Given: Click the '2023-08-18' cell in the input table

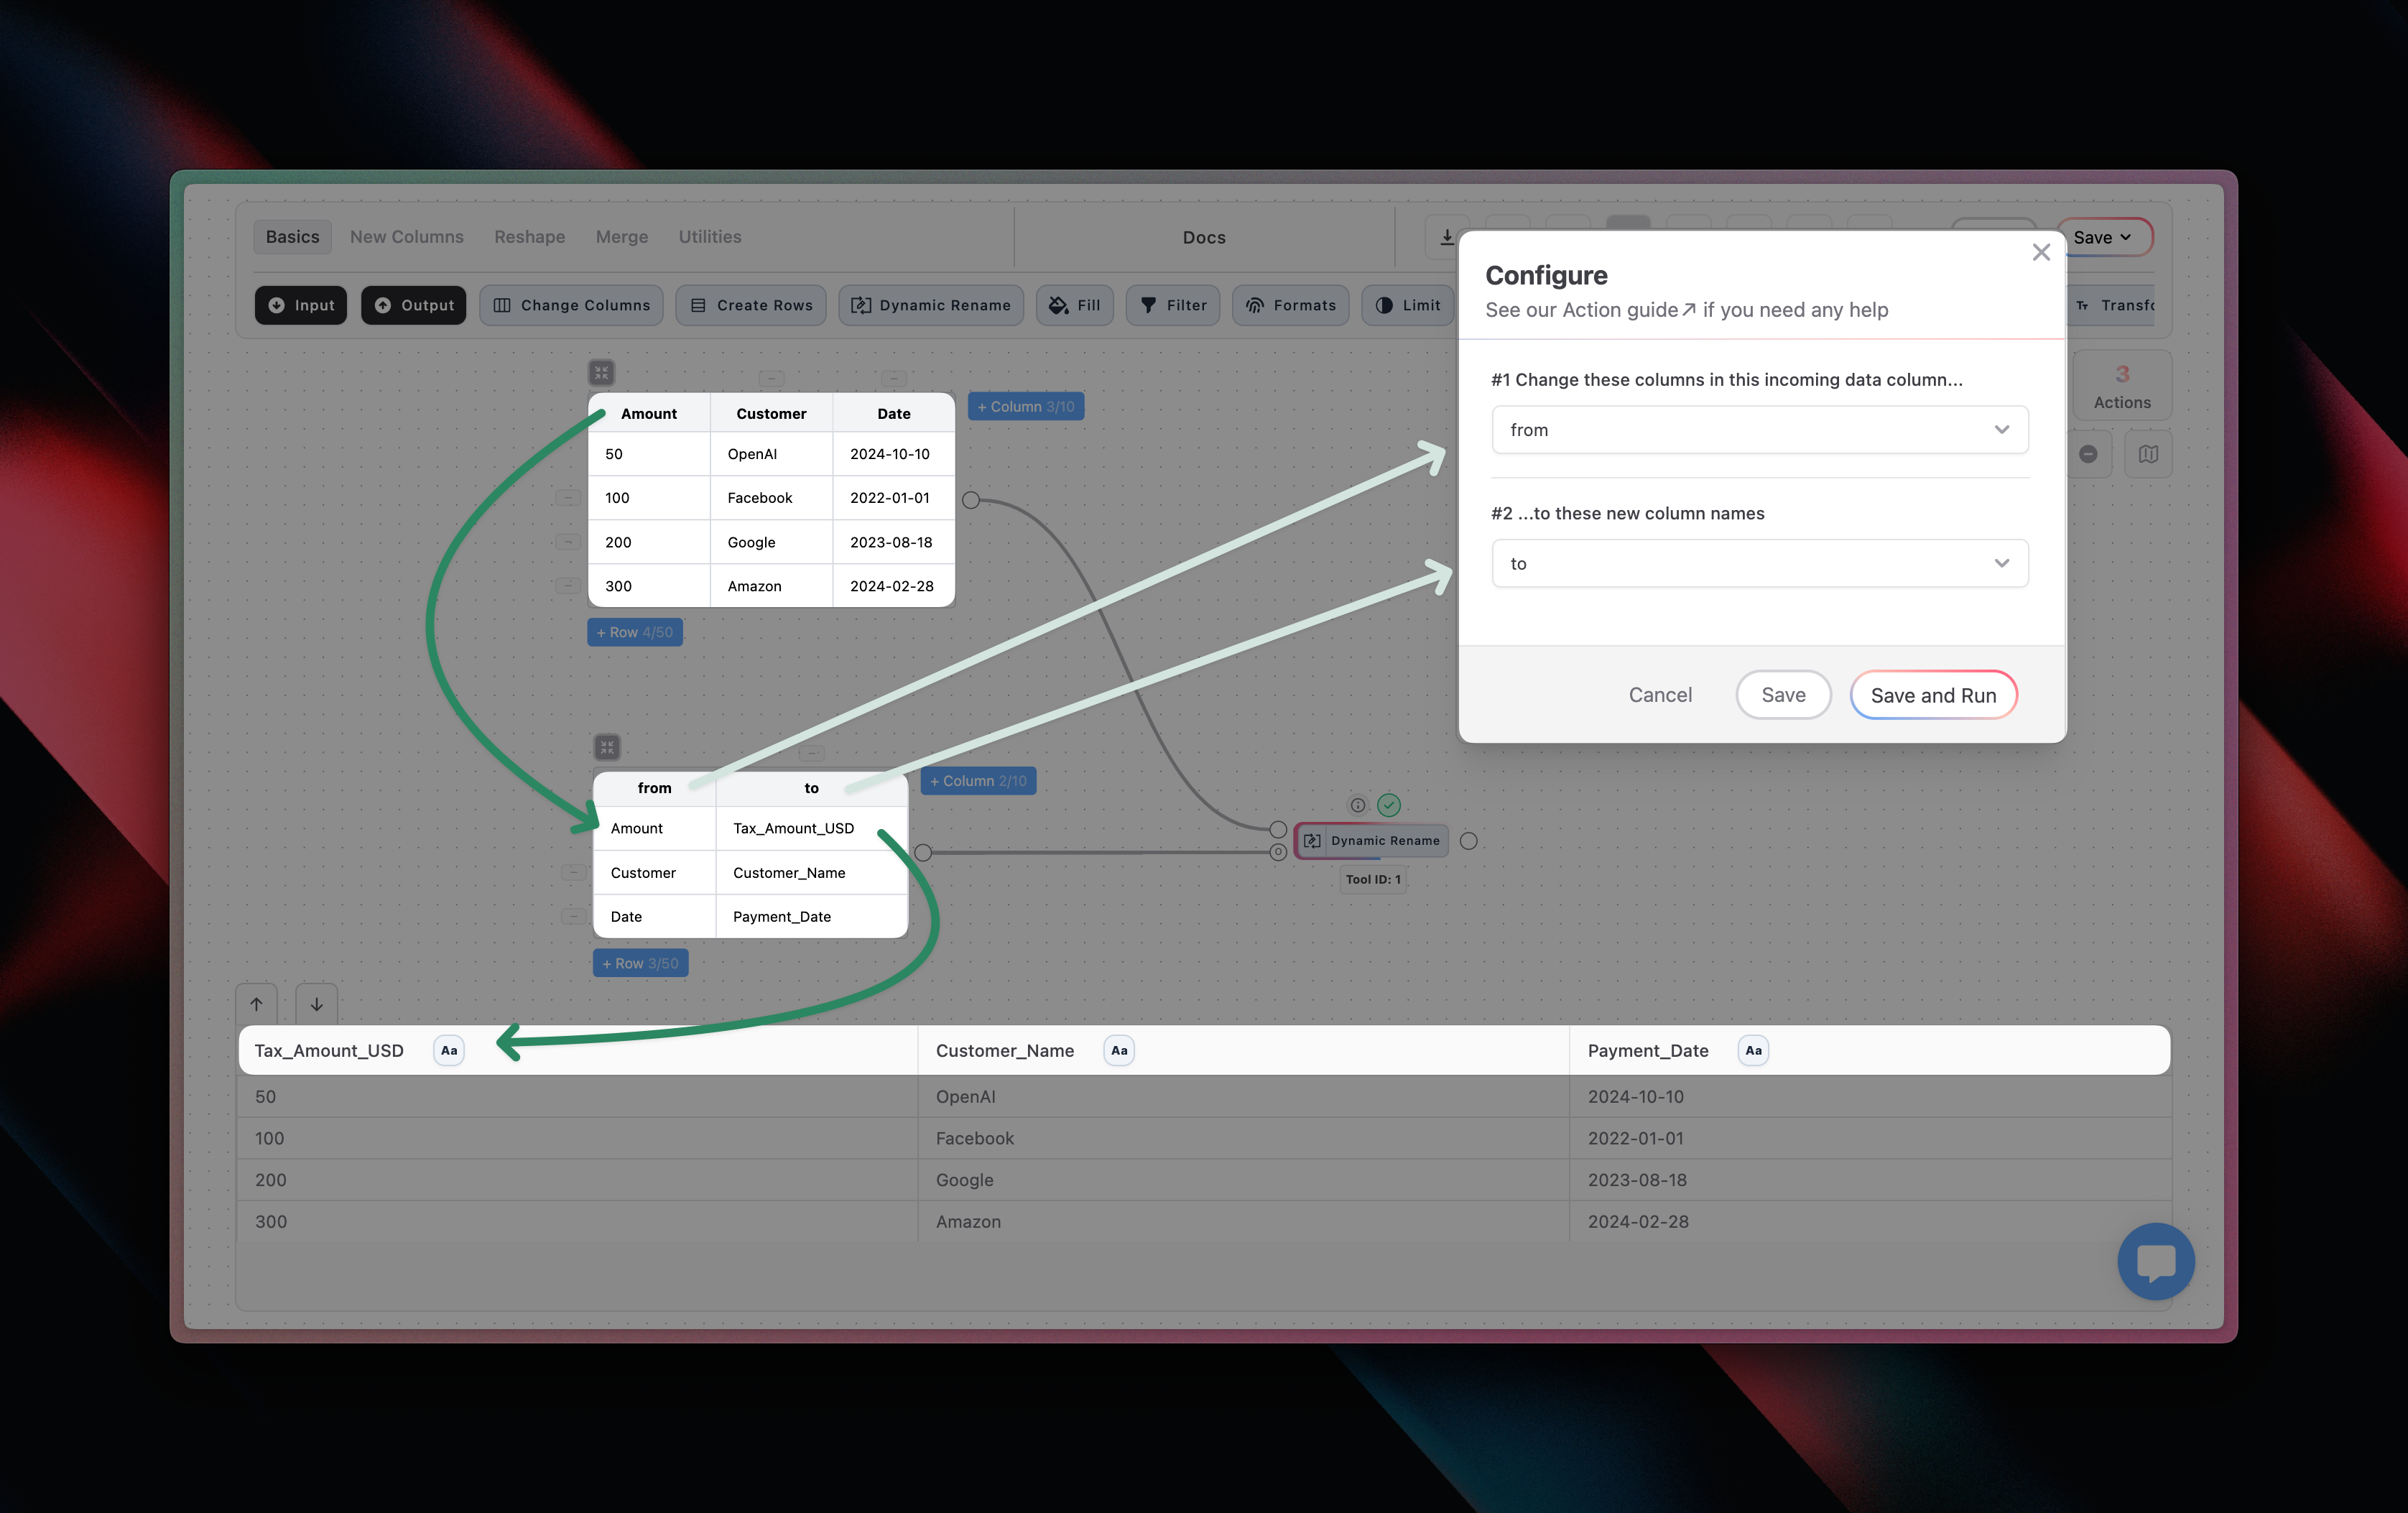Looking at the screenshot, I should tap(893, 542).
